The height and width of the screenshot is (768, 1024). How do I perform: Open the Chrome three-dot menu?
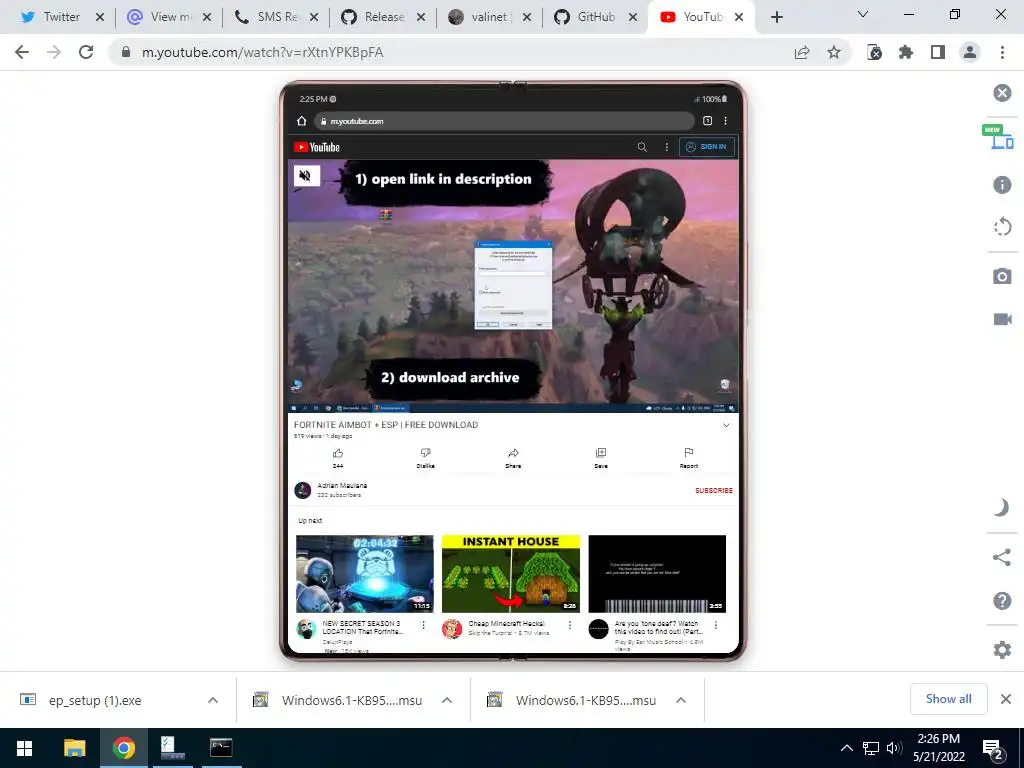click(x=1002, y=52)
